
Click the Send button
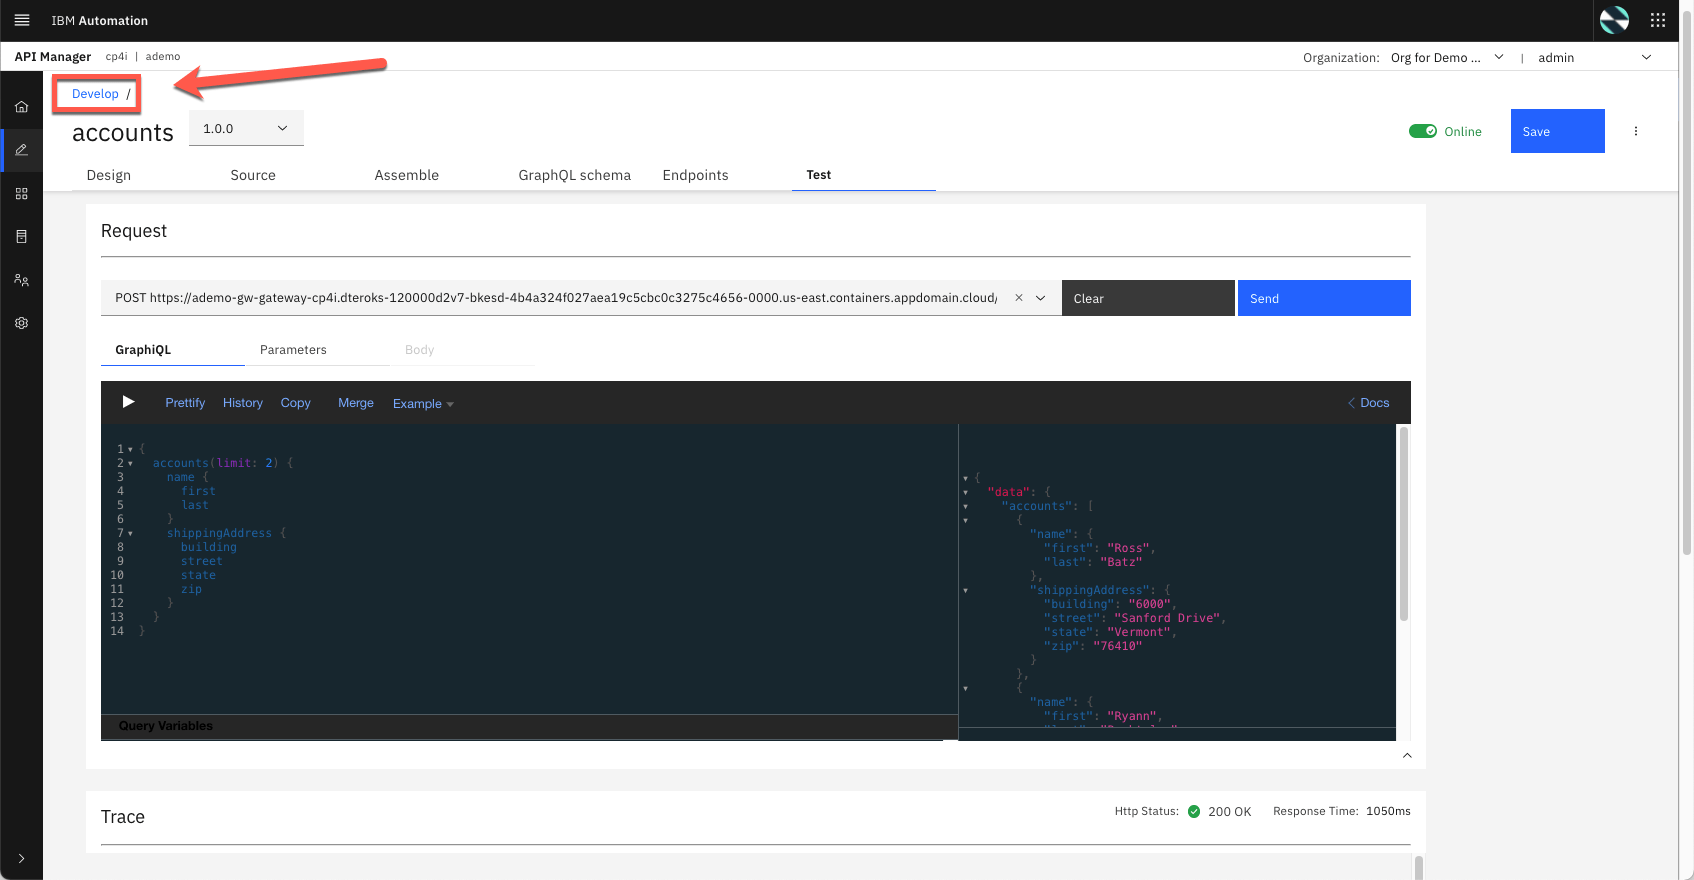point(1324,298)
